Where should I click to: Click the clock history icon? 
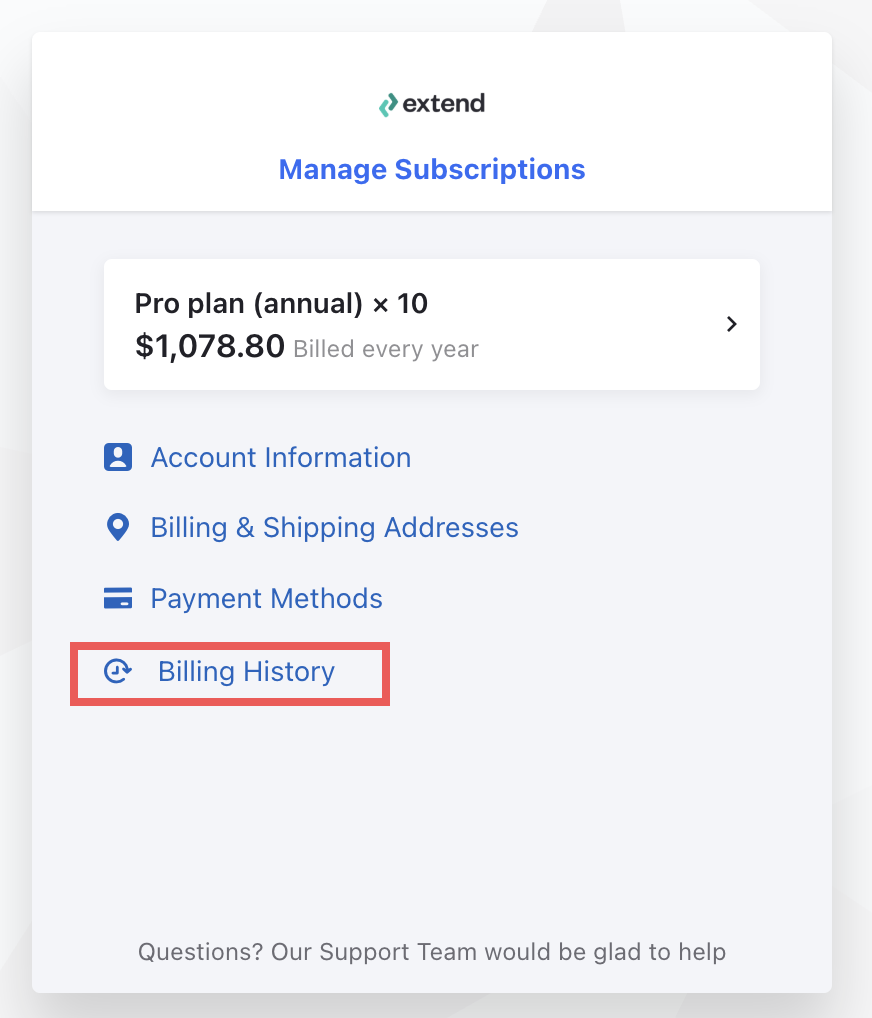tap(118, 671)
